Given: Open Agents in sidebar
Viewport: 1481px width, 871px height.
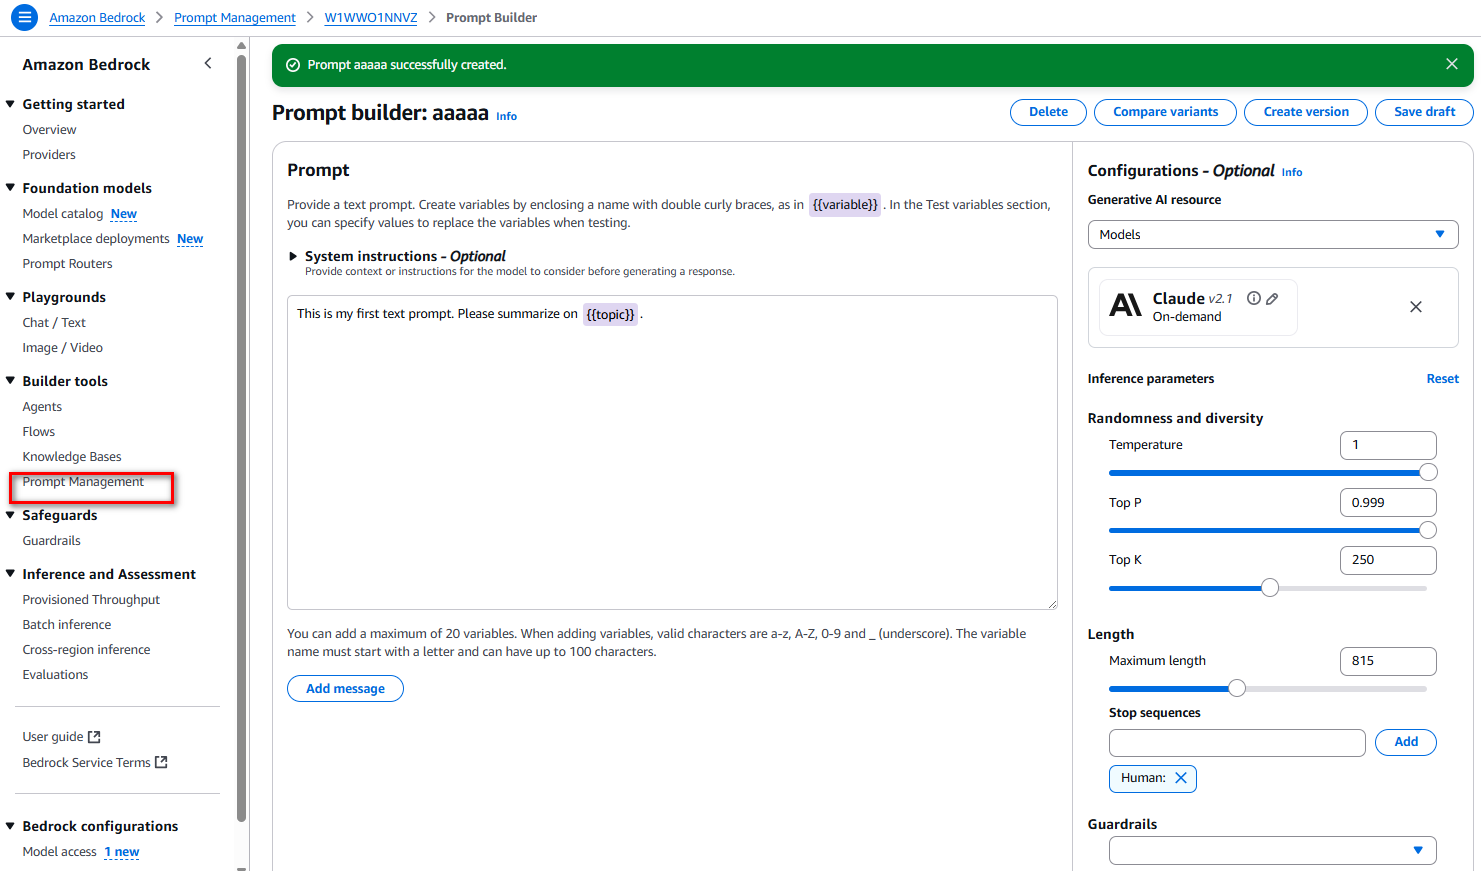Looking at the screenshot, I should pos(42,407).
